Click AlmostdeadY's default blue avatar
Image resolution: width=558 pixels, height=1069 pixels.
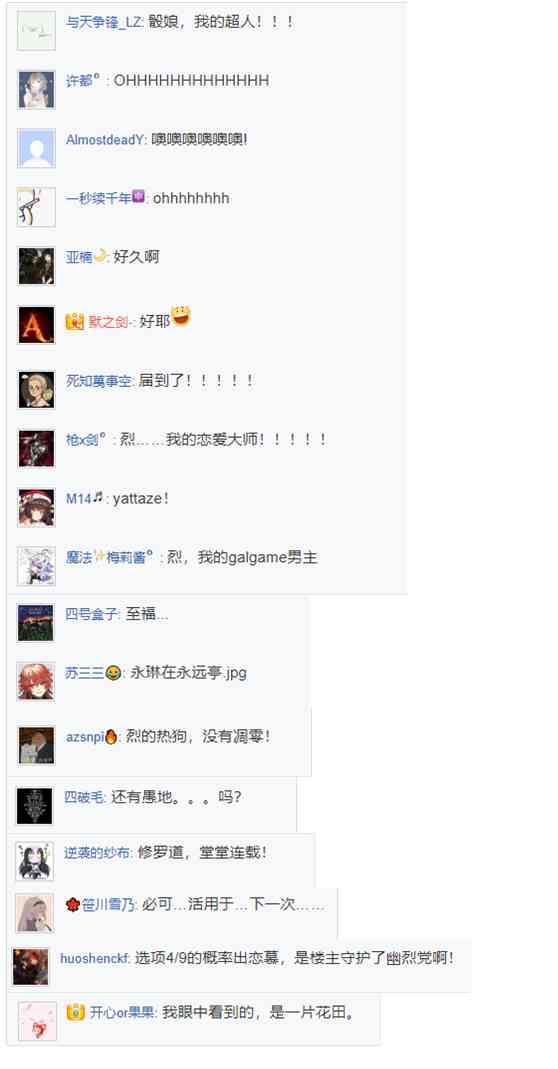(36, 149)
